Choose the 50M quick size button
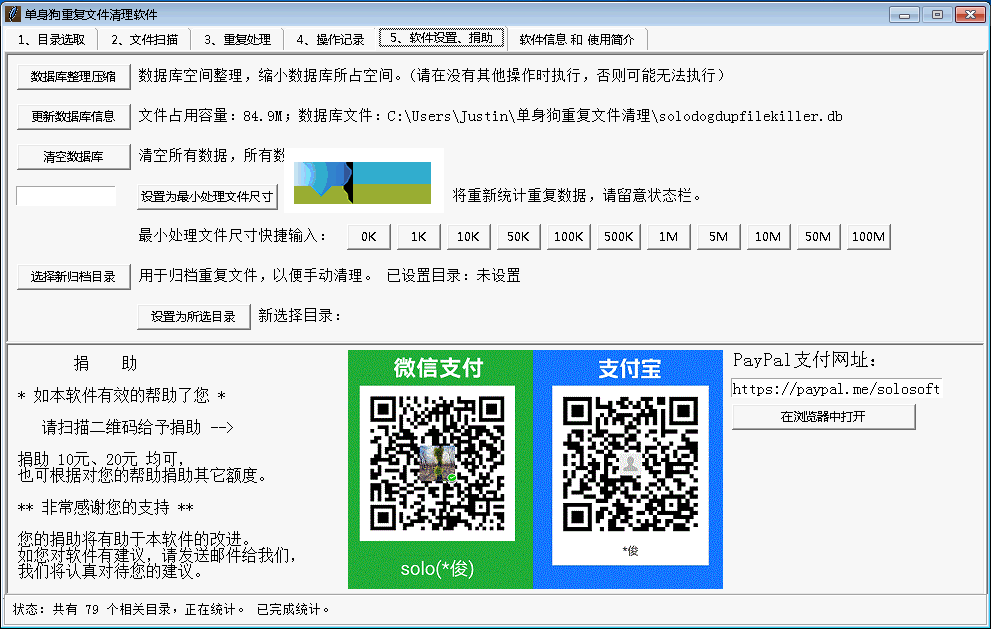Viewport: 991px width, 629px height. (818, 236)
